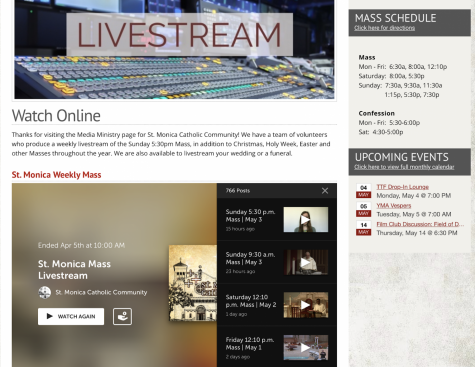
Task: Select the Sunday 5:30 p.m. Mass post title
Action: pos(250,216)
